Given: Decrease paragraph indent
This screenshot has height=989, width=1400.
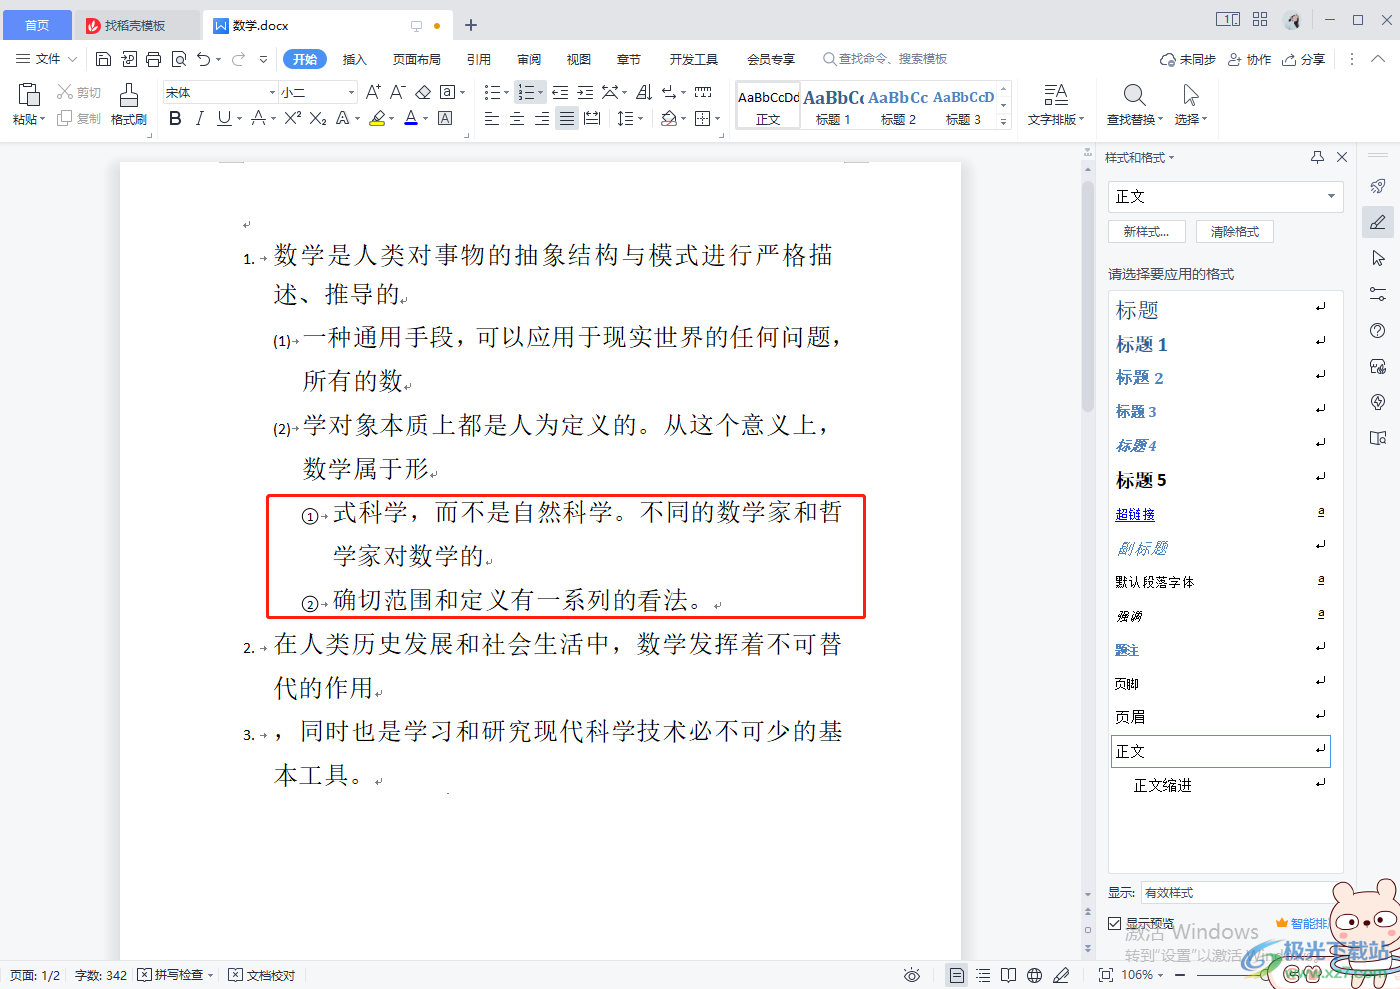Looking at the screenshot, I should click(560, 92).
